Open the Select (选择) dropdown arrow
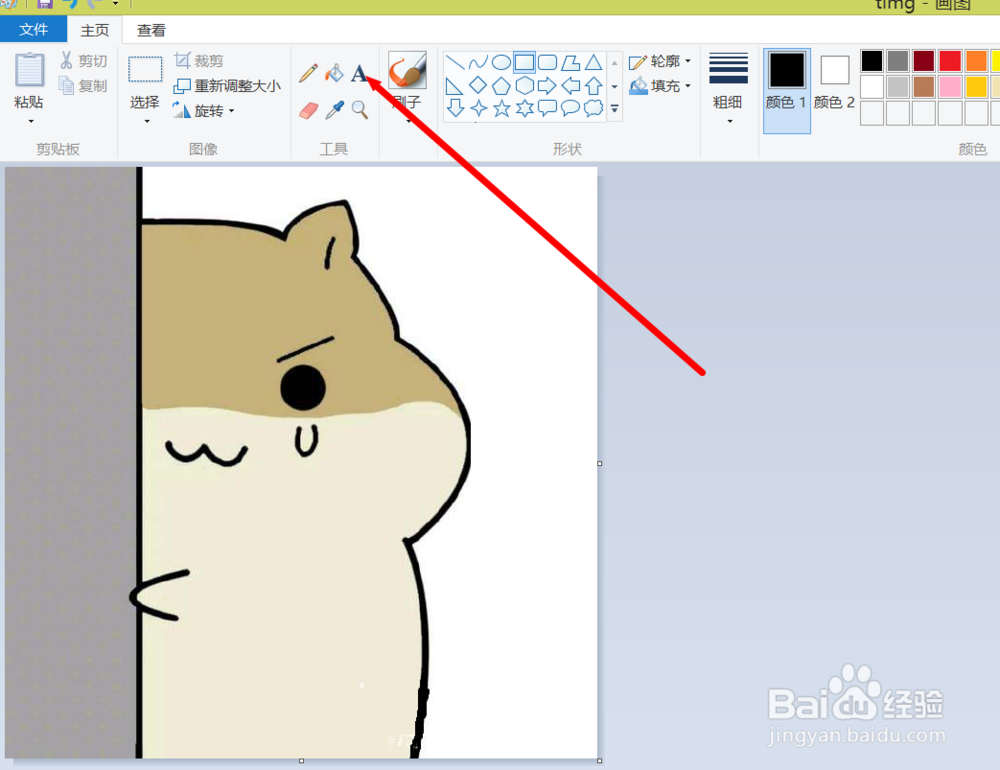 coord(146,121)
